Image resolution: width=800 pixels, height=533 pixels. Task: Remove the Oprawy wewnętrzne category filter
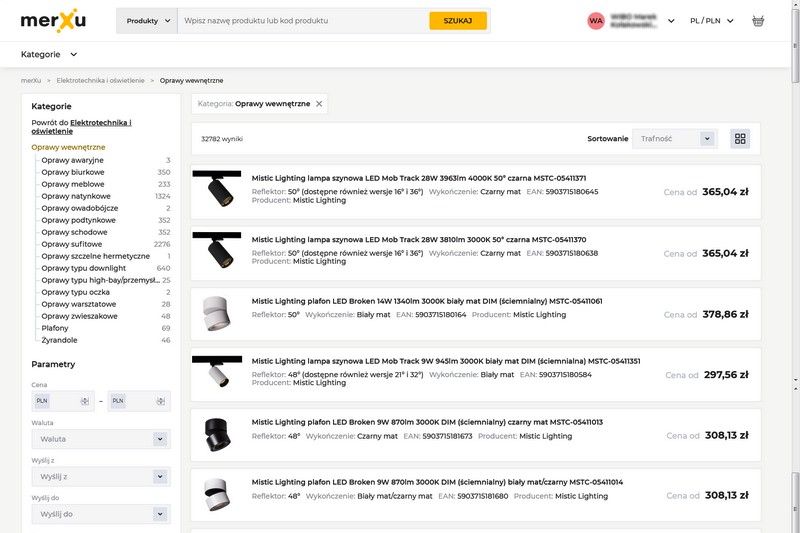319,104
